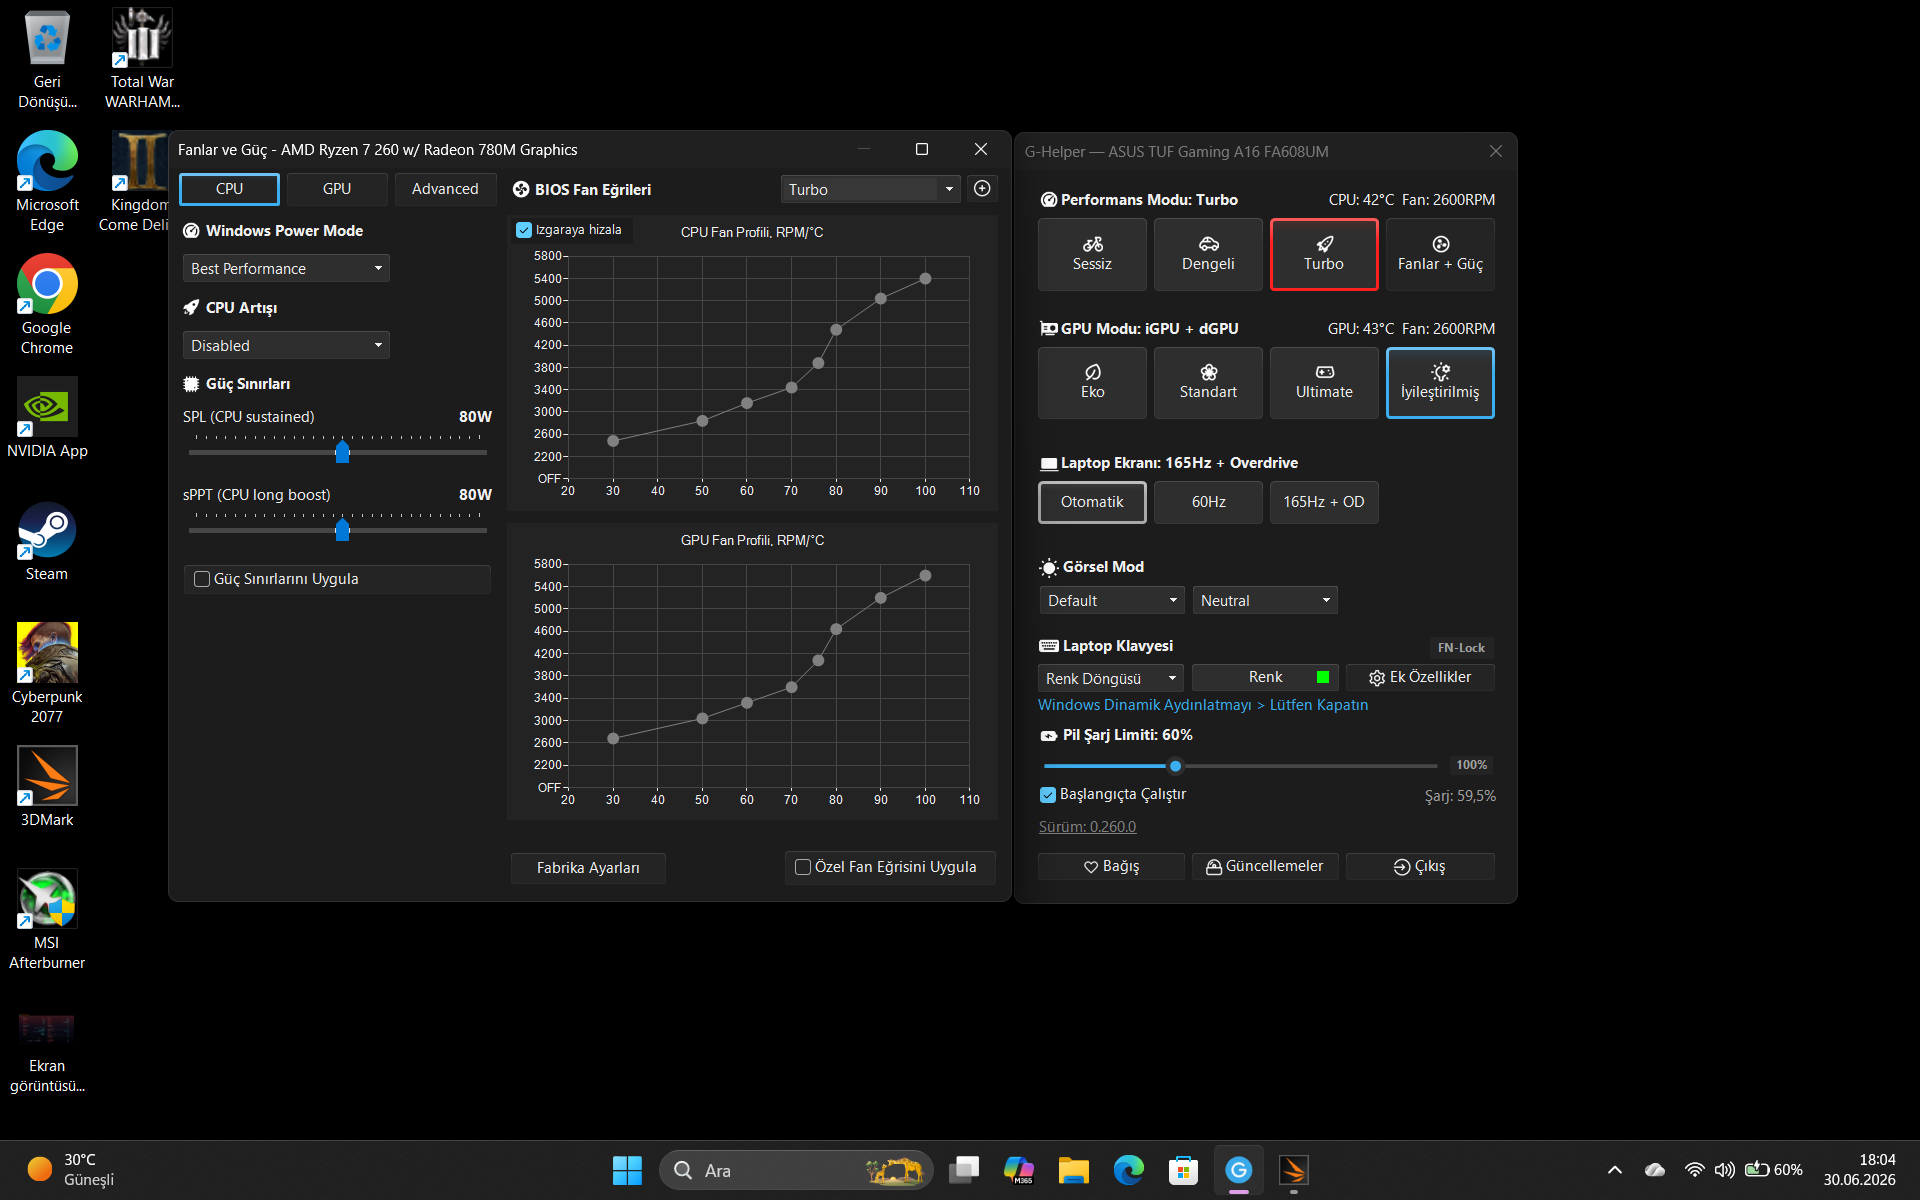This screenshot has height=1200, width=1920.
Task: Show hidden system tray icons
Action: point(1615,1170)
